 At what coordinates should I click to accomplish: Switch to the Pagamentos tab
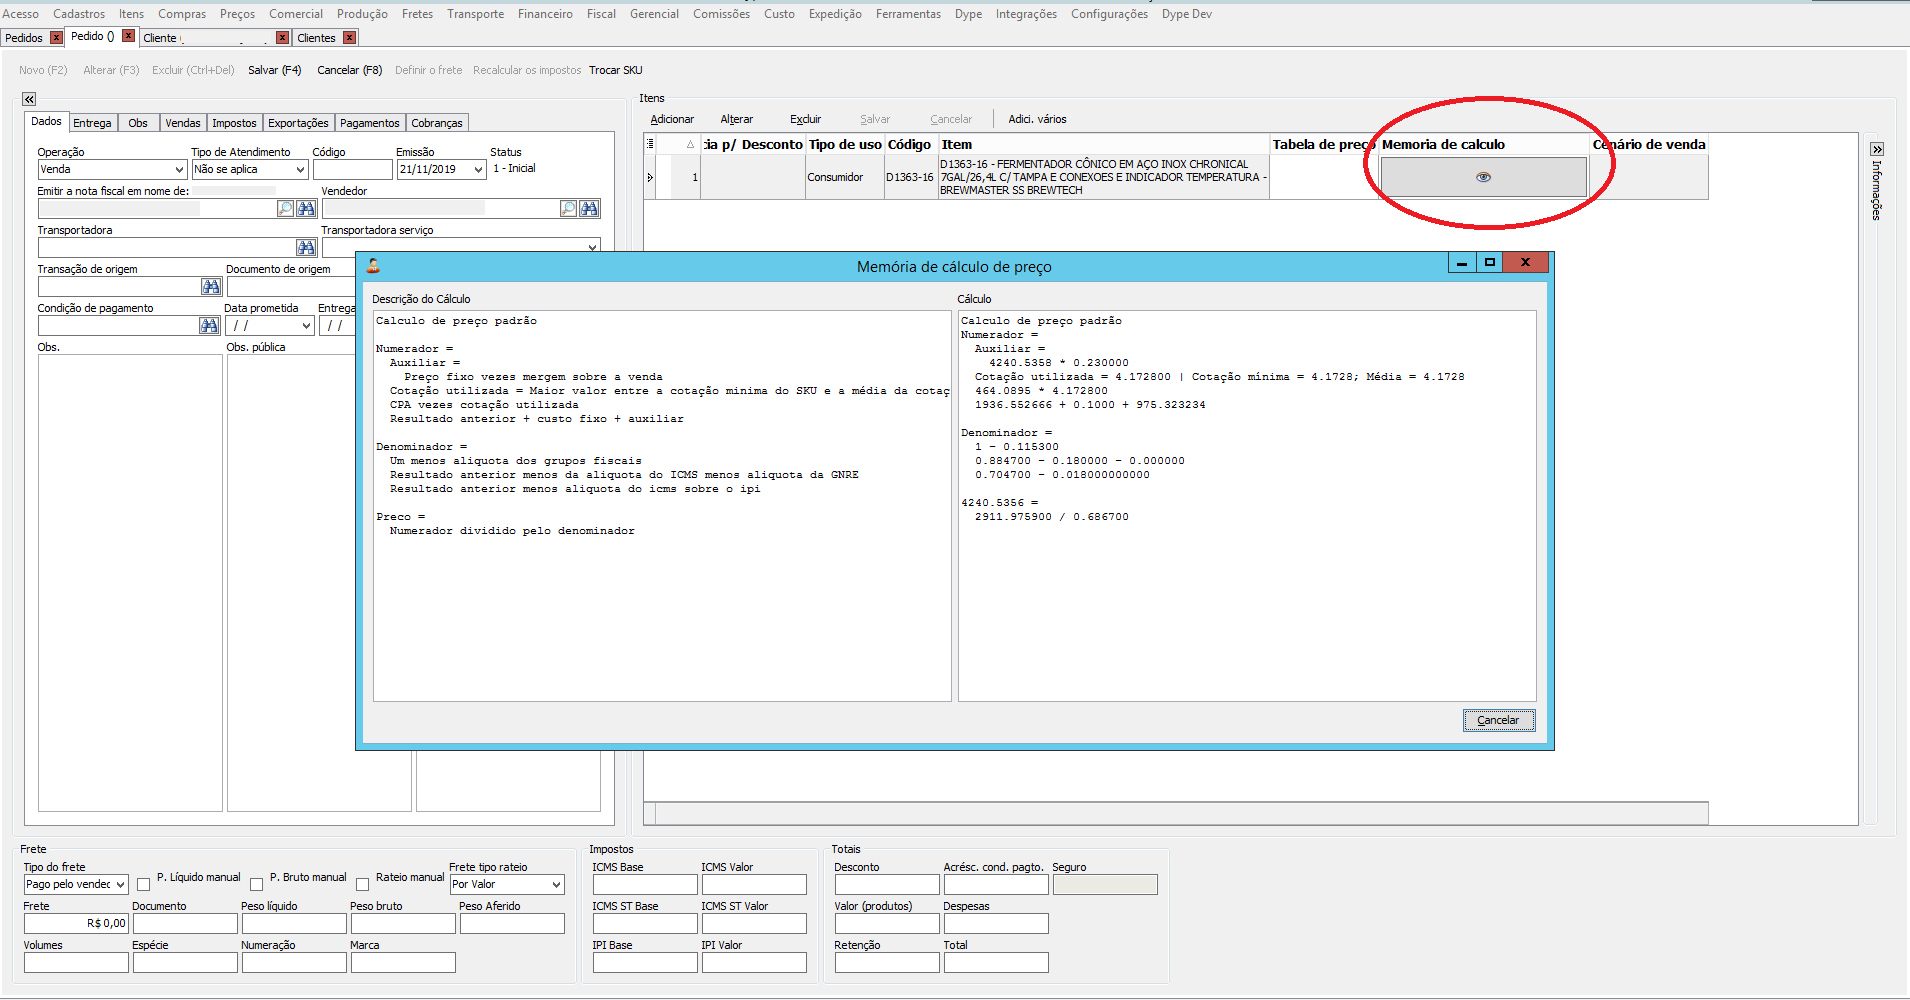click(x=370, y=123)
